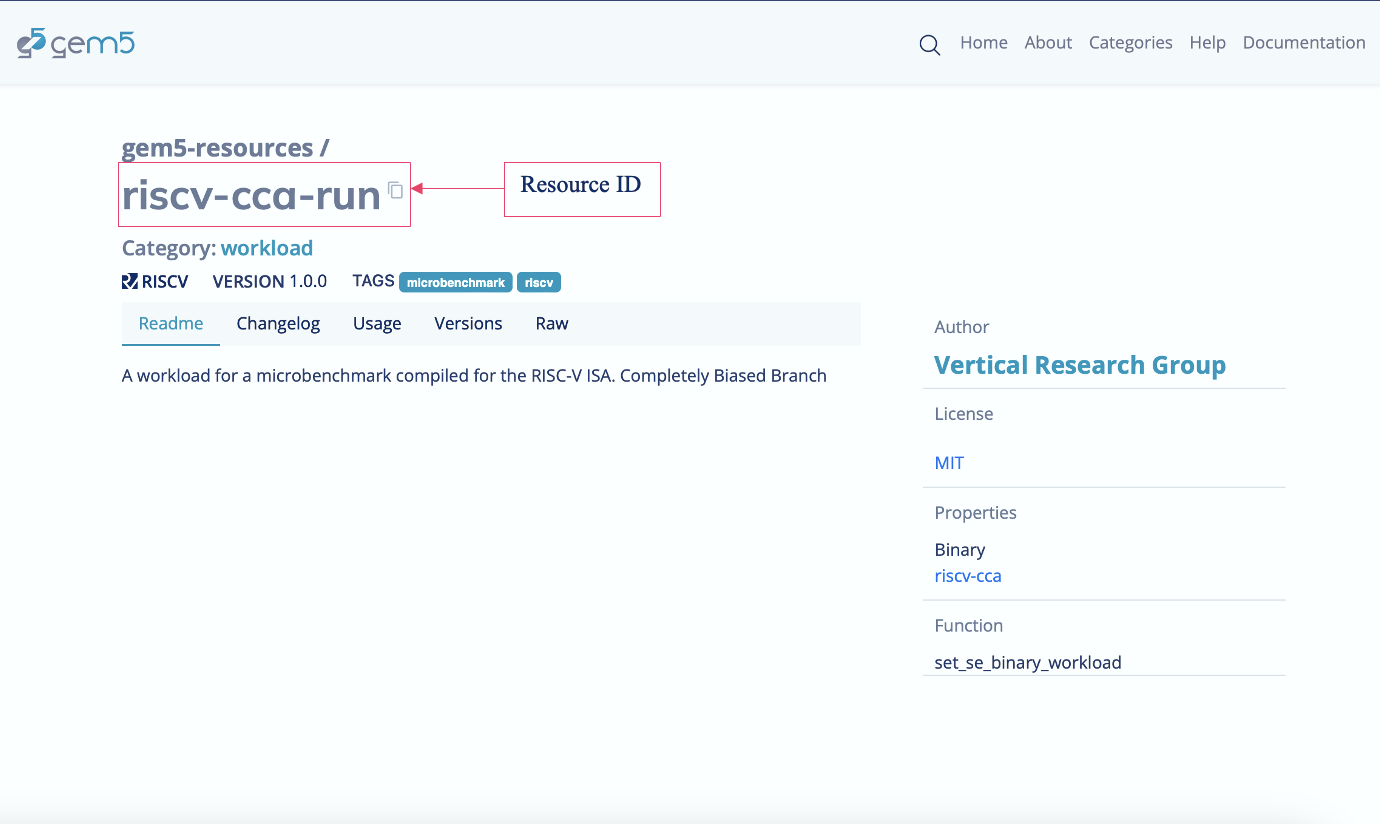1380x824 pixels.
Task: Click the RISCV architecture icon
Action: (130, 282)
